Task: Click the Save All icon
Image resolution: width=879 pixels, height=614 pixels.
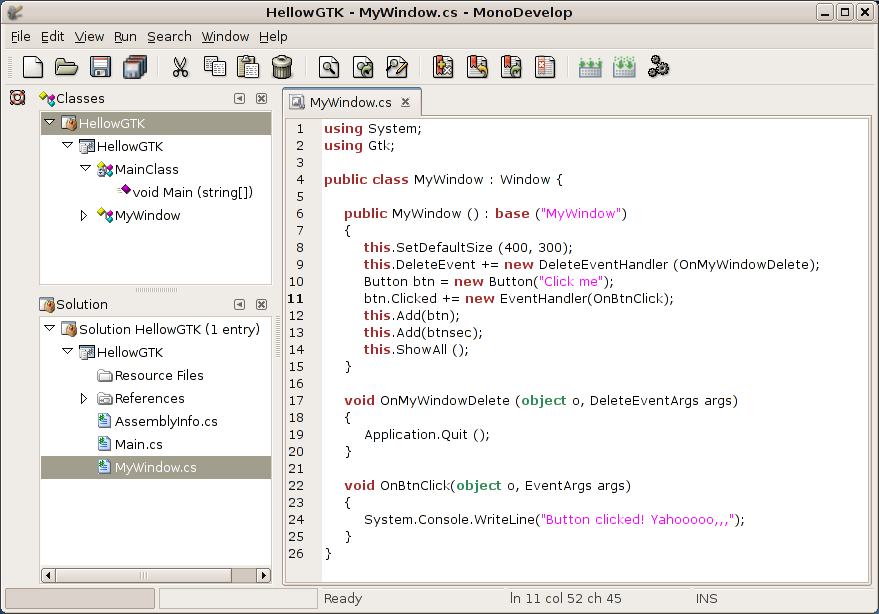Action: pyautogui.click(x=135, y=67)
